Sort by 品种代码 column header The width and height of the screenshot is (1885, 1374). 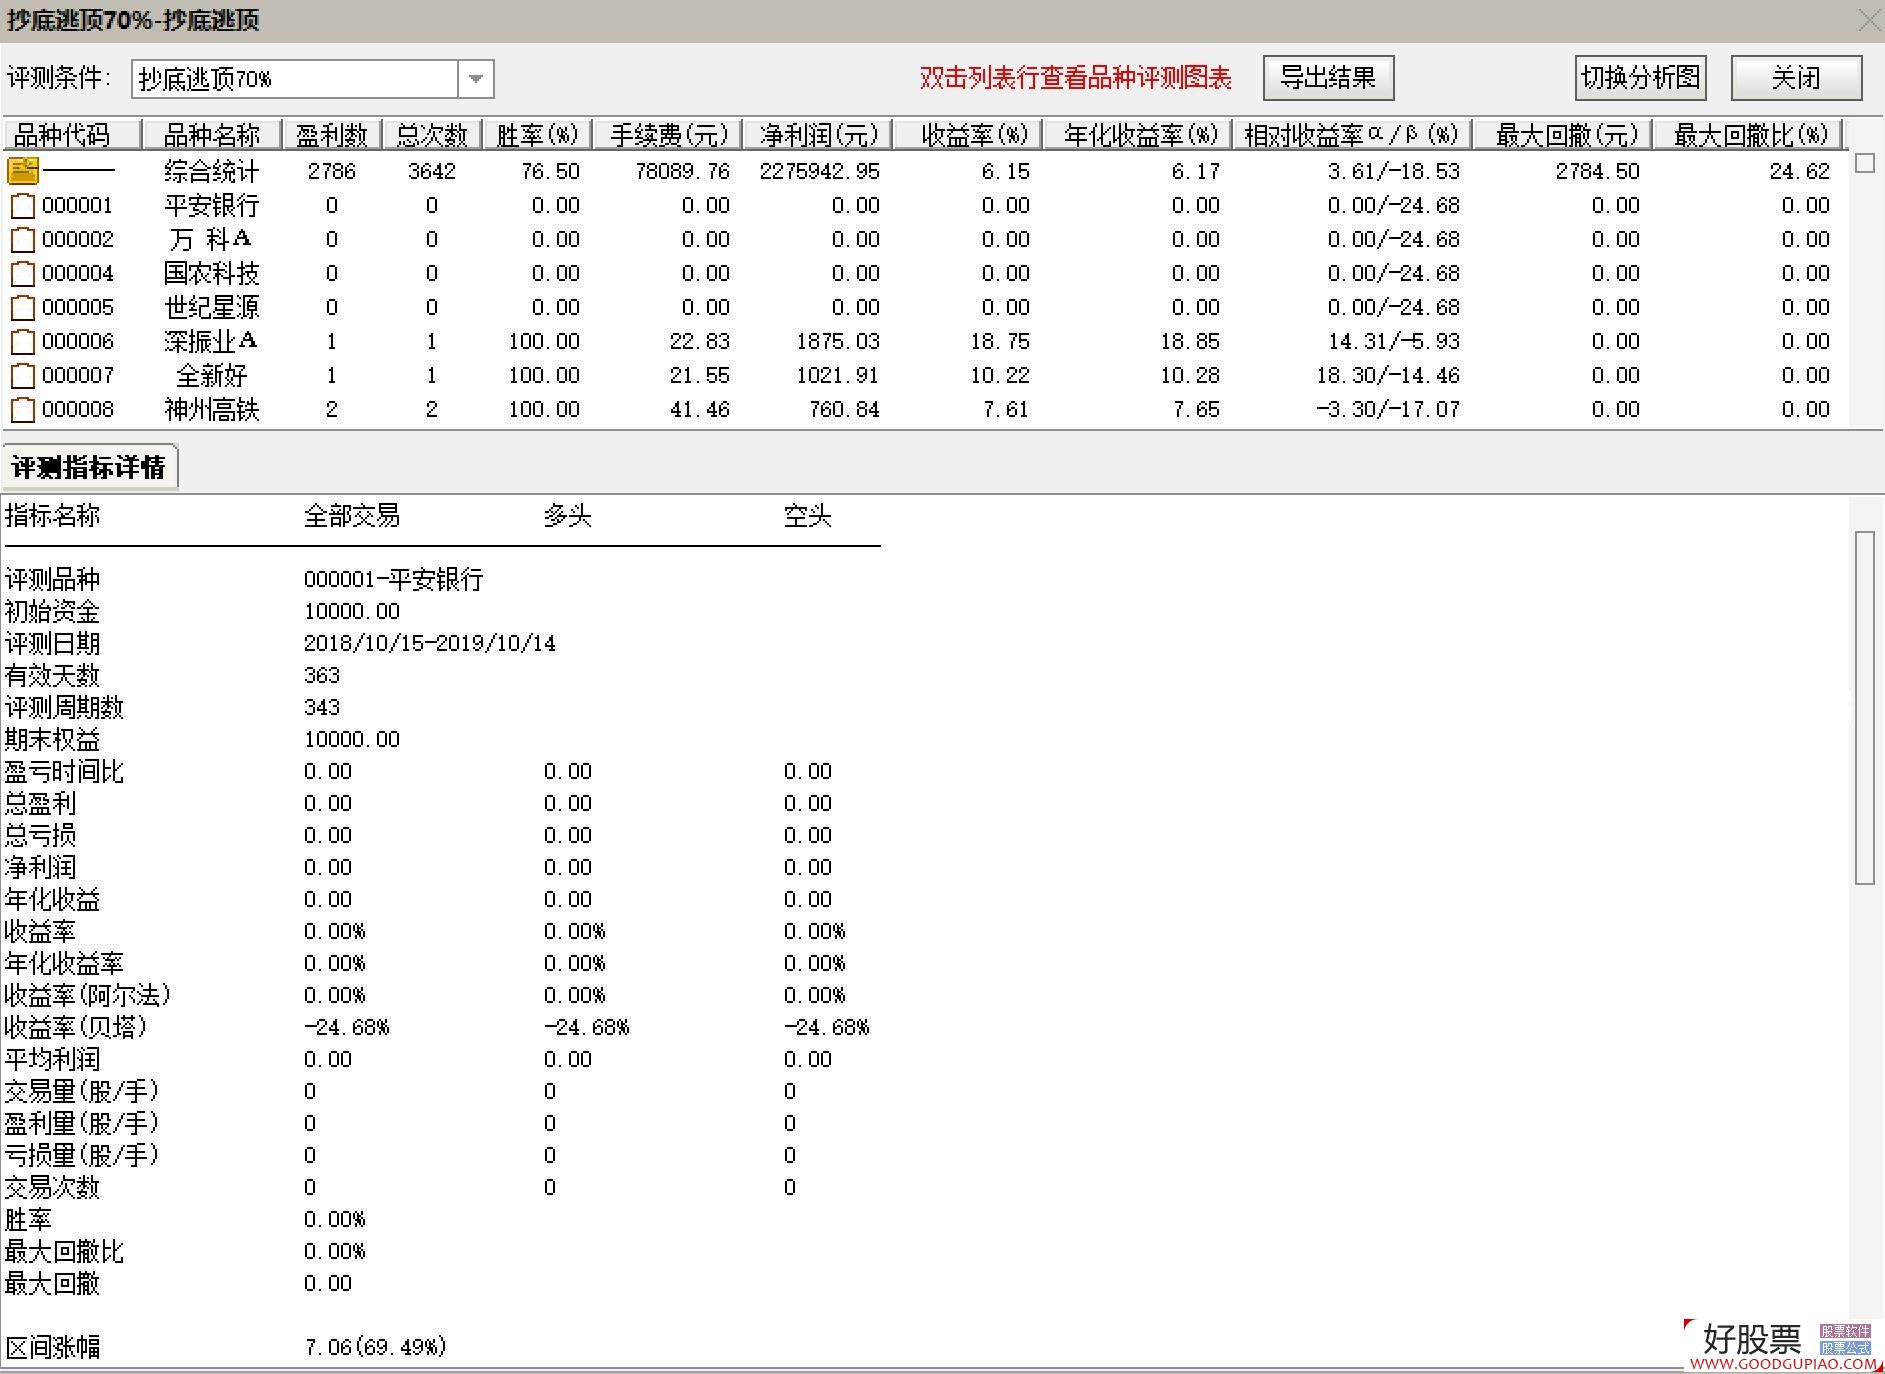click(x=73, y=135)
